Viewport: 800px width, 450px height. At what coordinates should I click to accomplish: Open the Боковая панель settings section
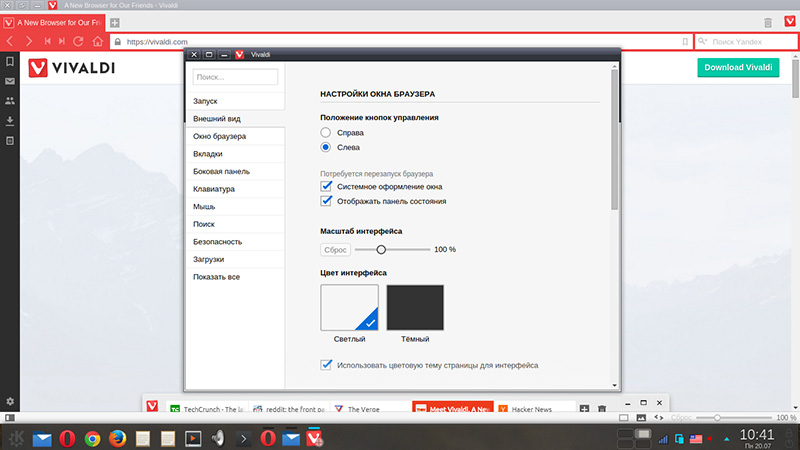coord(235,171)
